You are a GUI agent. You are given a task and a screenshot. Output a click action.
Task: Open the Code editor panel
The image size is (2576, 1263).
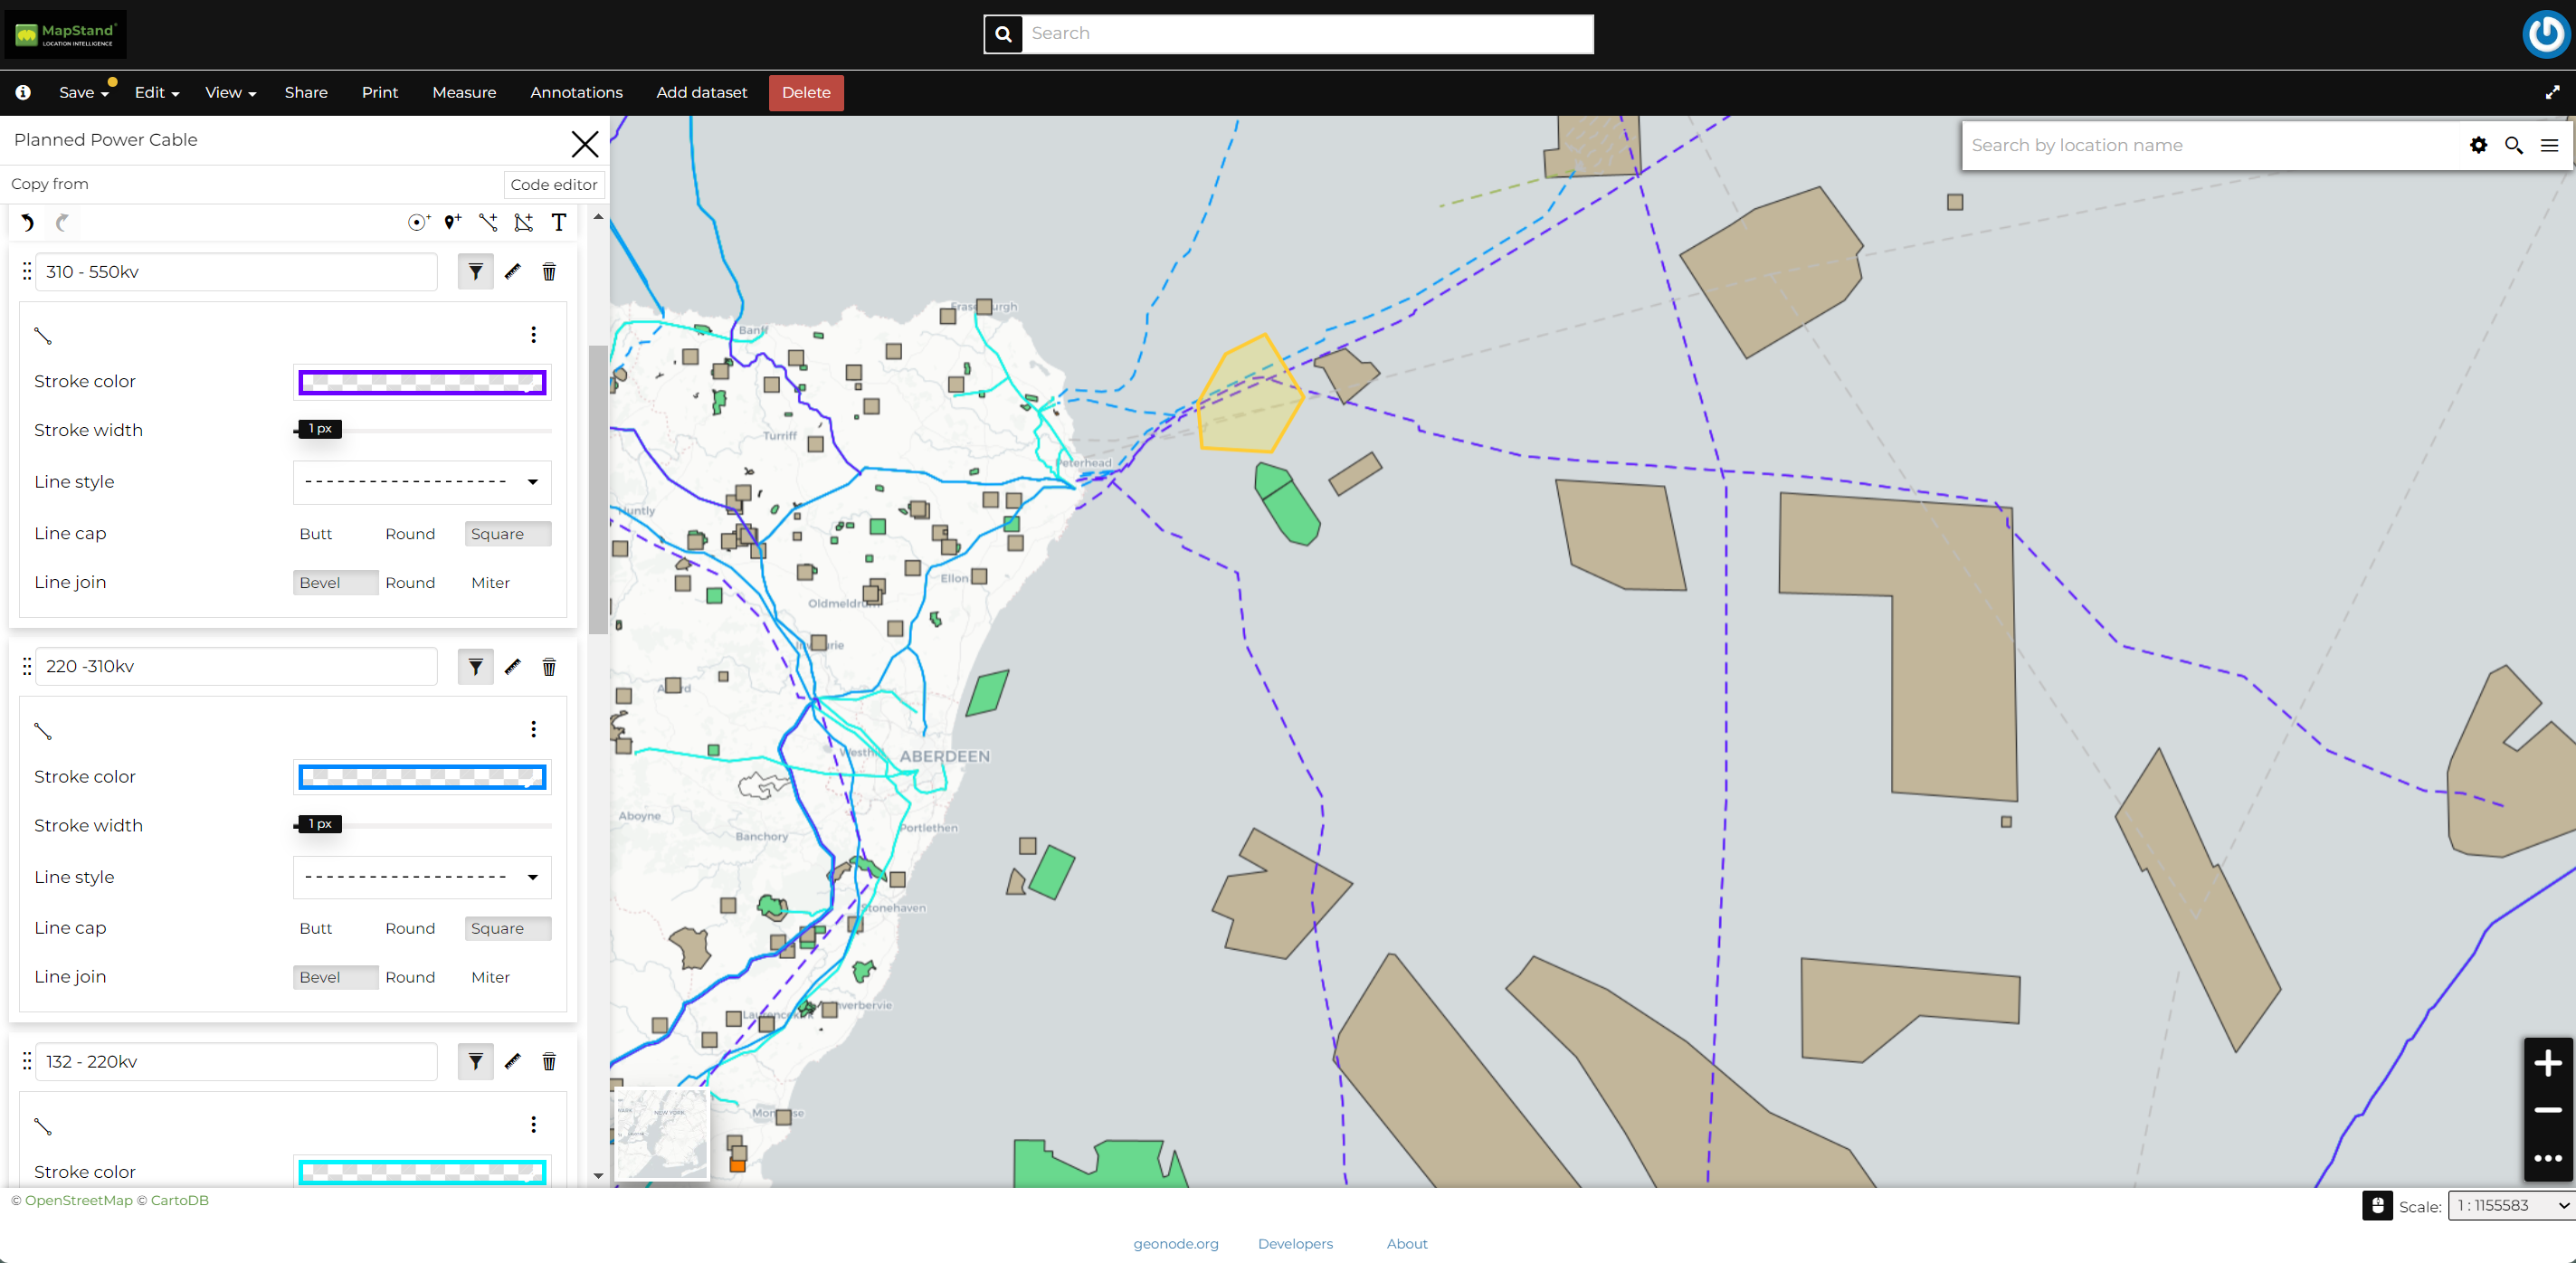click(552, 183)
